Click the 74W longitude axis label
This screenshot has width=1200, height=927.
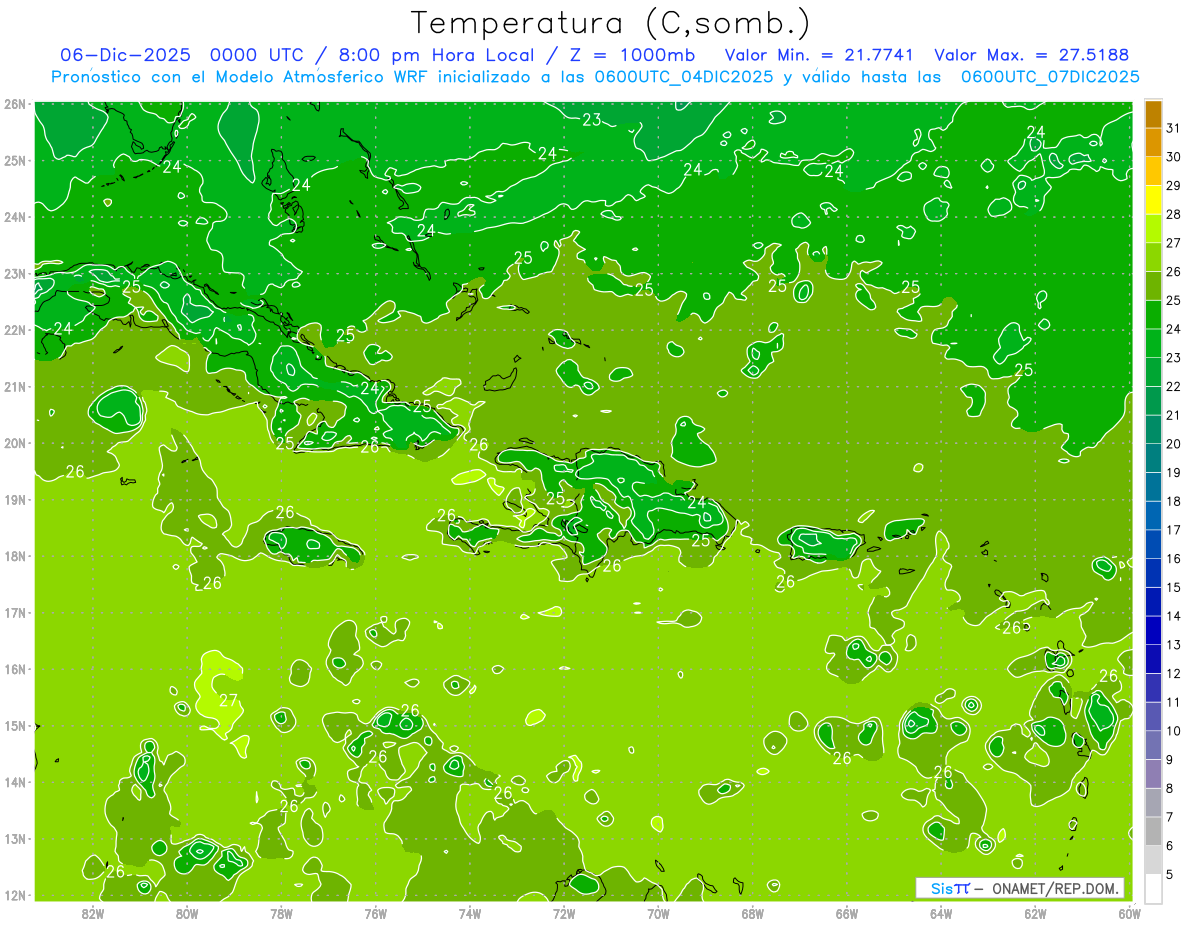click(x=470, y=913)
